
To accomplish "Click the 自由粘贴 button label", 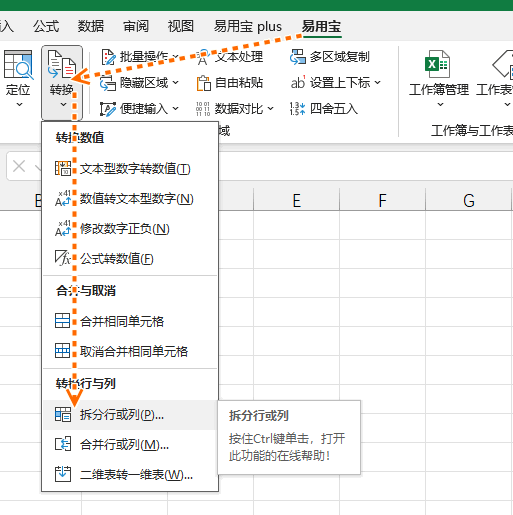I will (239, 83).
